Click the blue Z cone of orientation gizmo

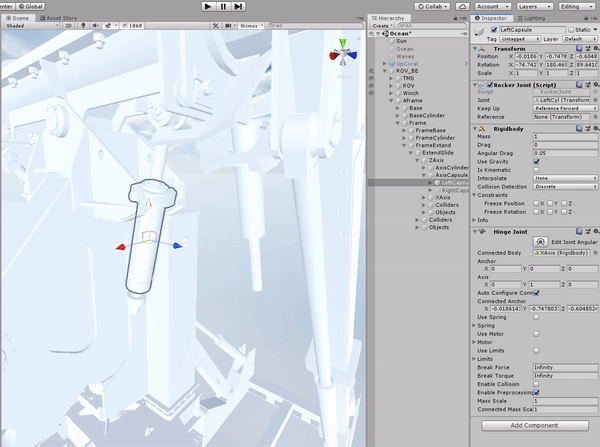pos(352,55)
